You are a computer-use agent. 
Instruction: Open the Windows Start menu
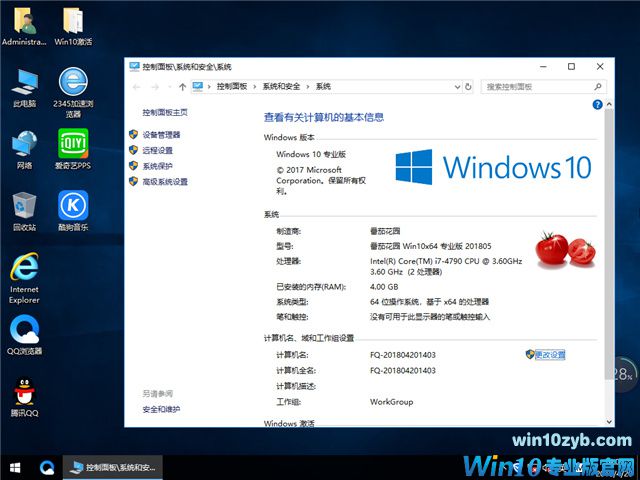click(15, 468)
